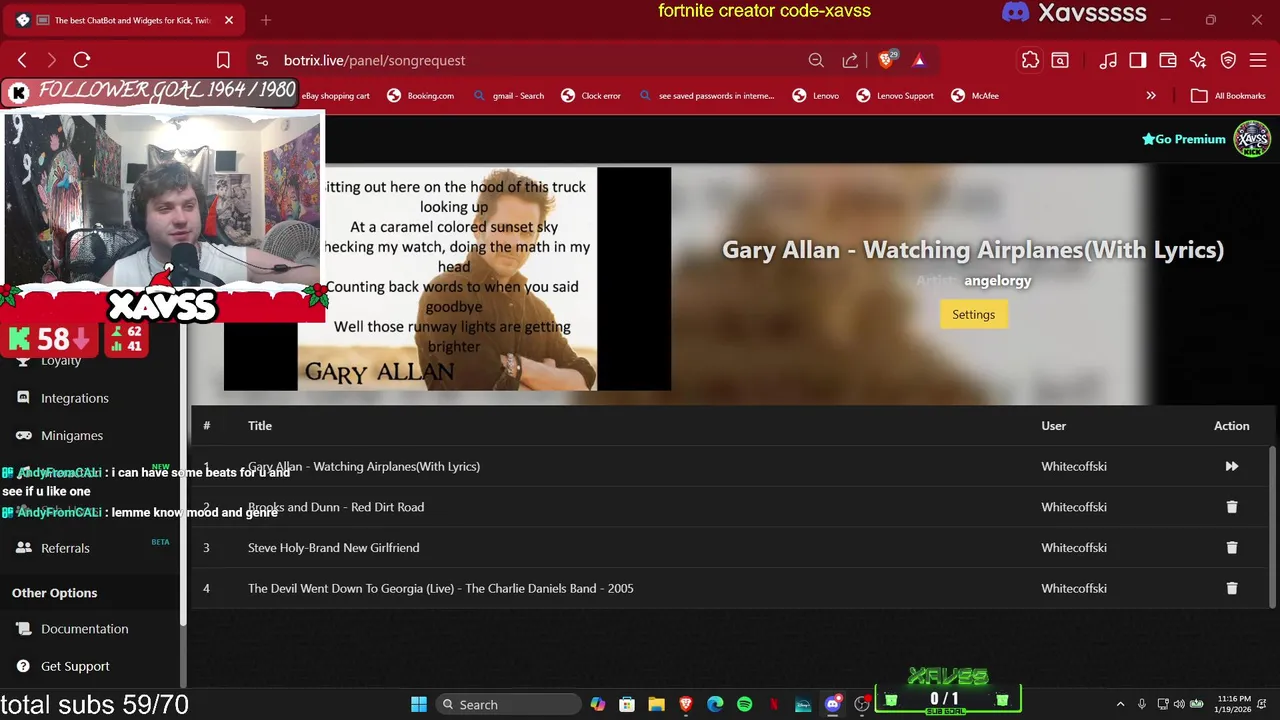Click the Windows taskbar Search box

[x=508, y=704]
